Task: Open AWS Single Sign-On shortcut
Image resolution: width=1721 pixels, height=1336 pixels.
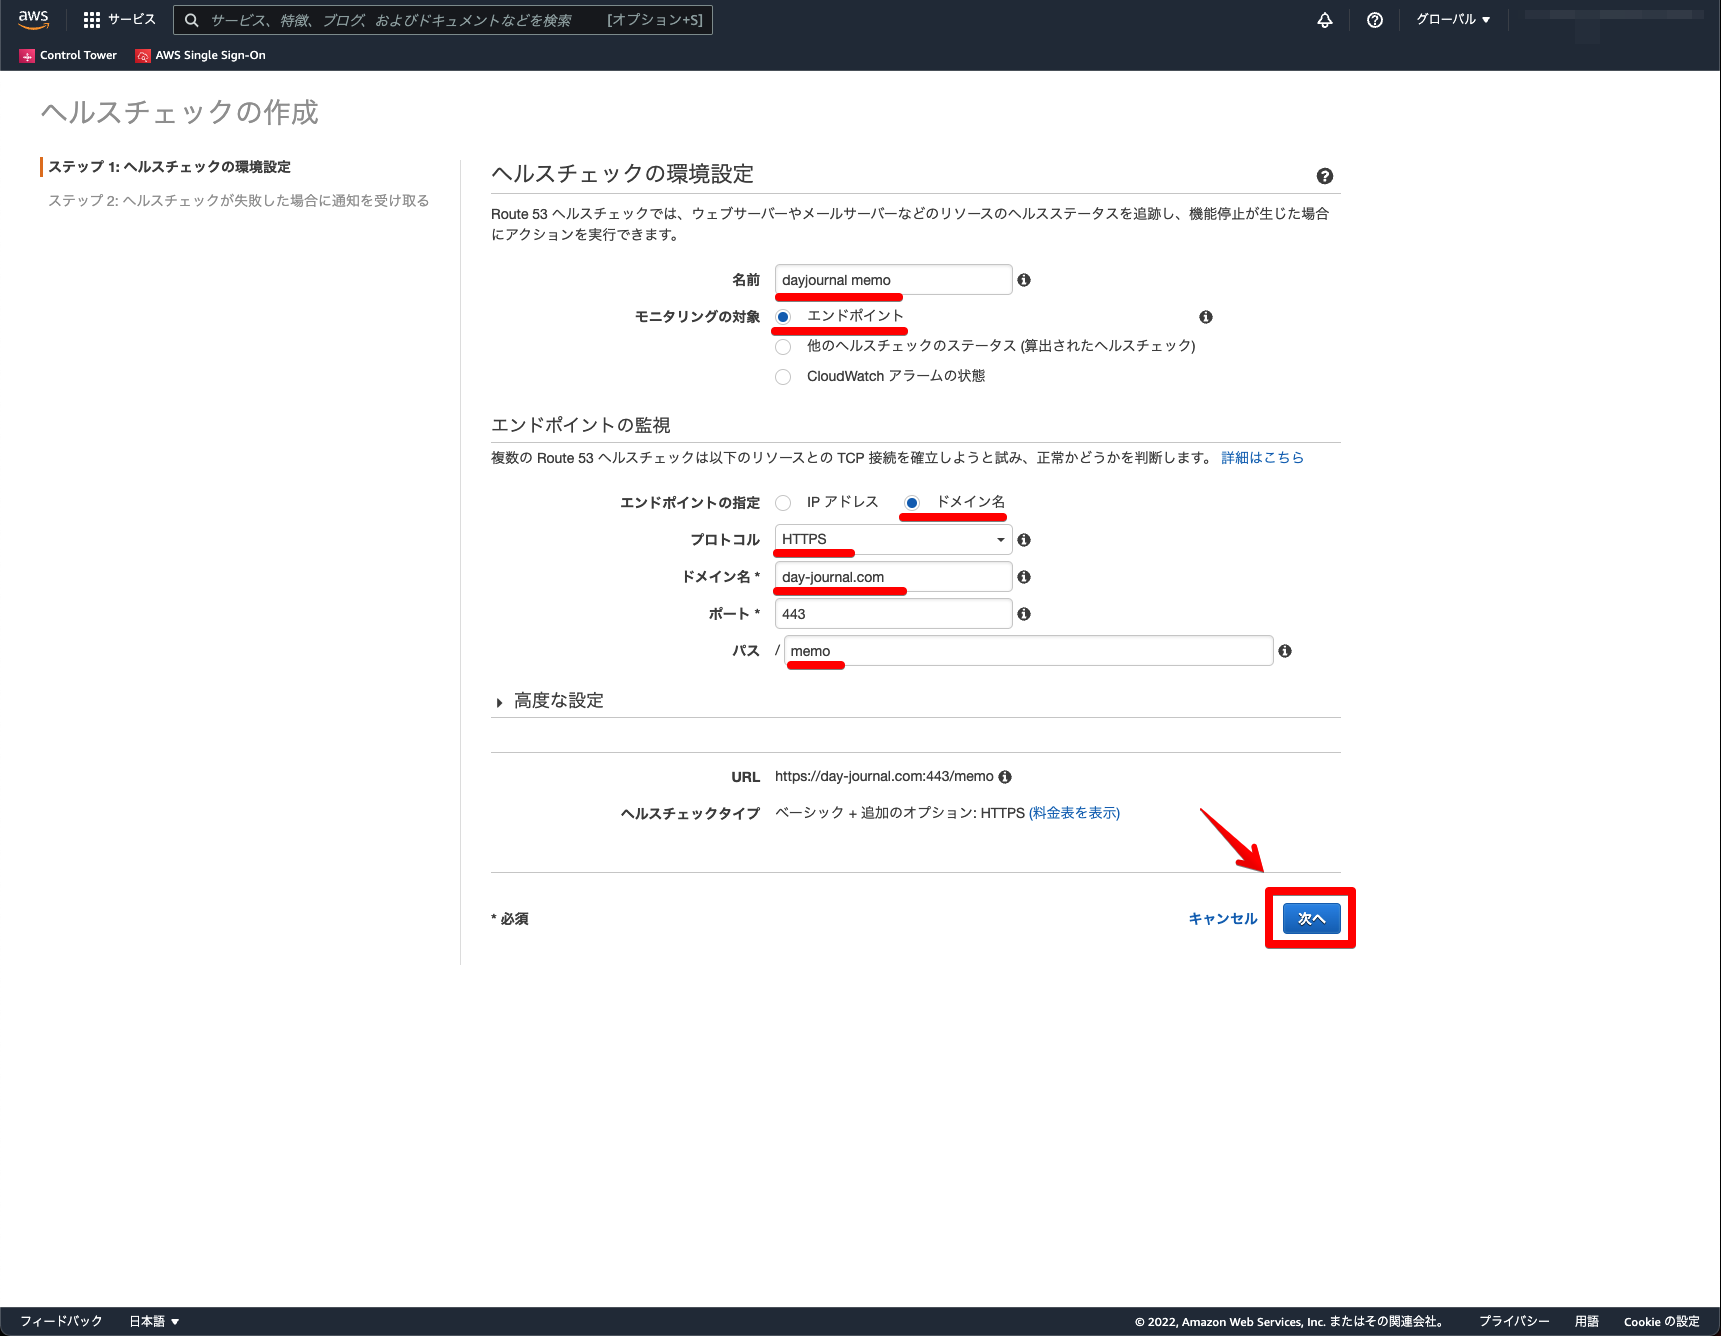Action: (200, 55)
